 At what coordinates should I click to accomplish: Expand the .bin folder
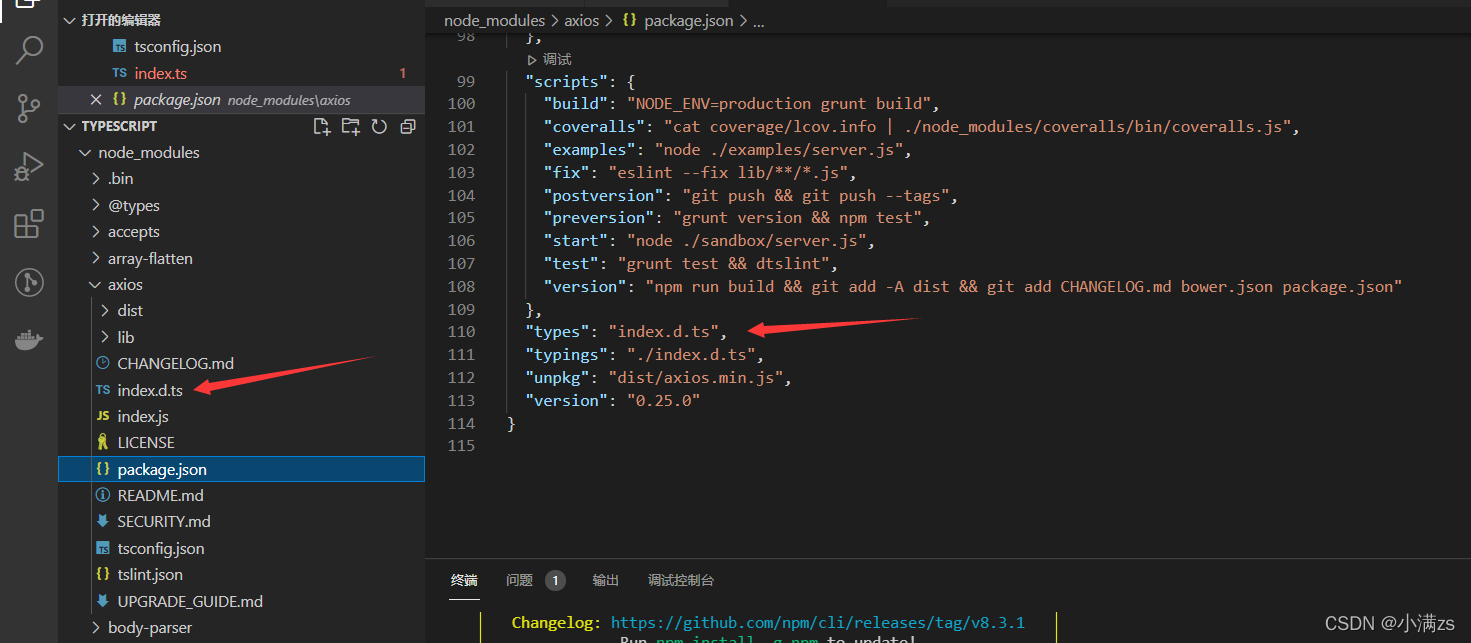pos(96,178)
